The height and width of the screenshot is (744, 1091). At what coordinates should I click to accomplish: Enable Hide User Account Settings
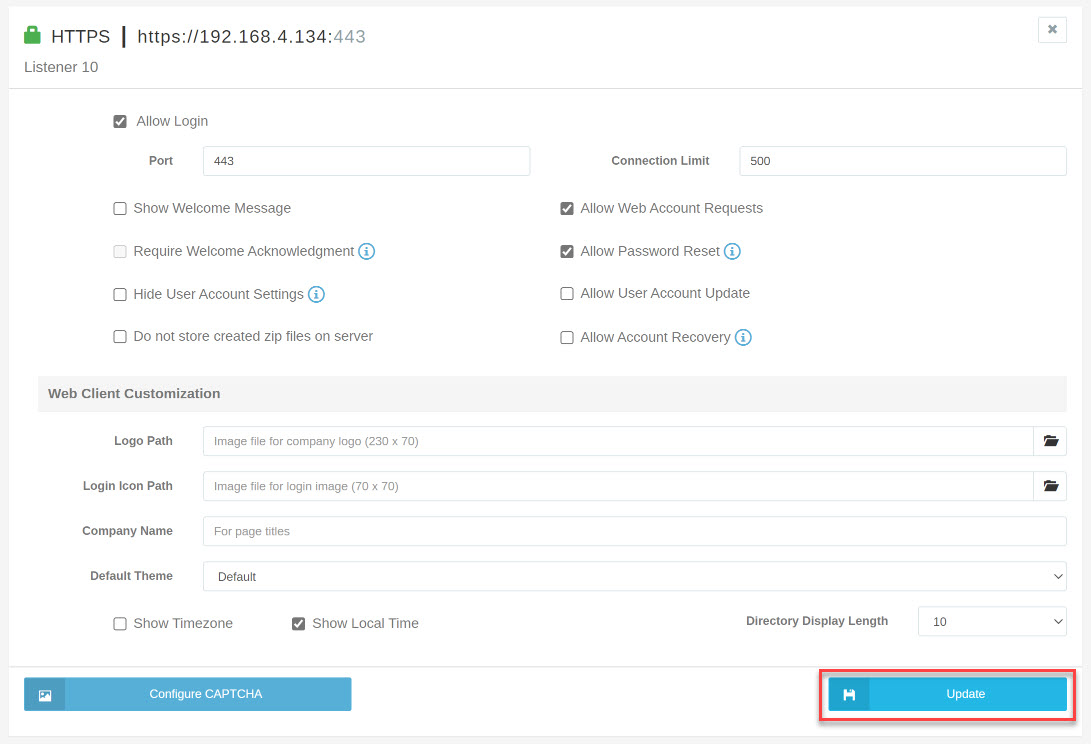click(120, 294)
